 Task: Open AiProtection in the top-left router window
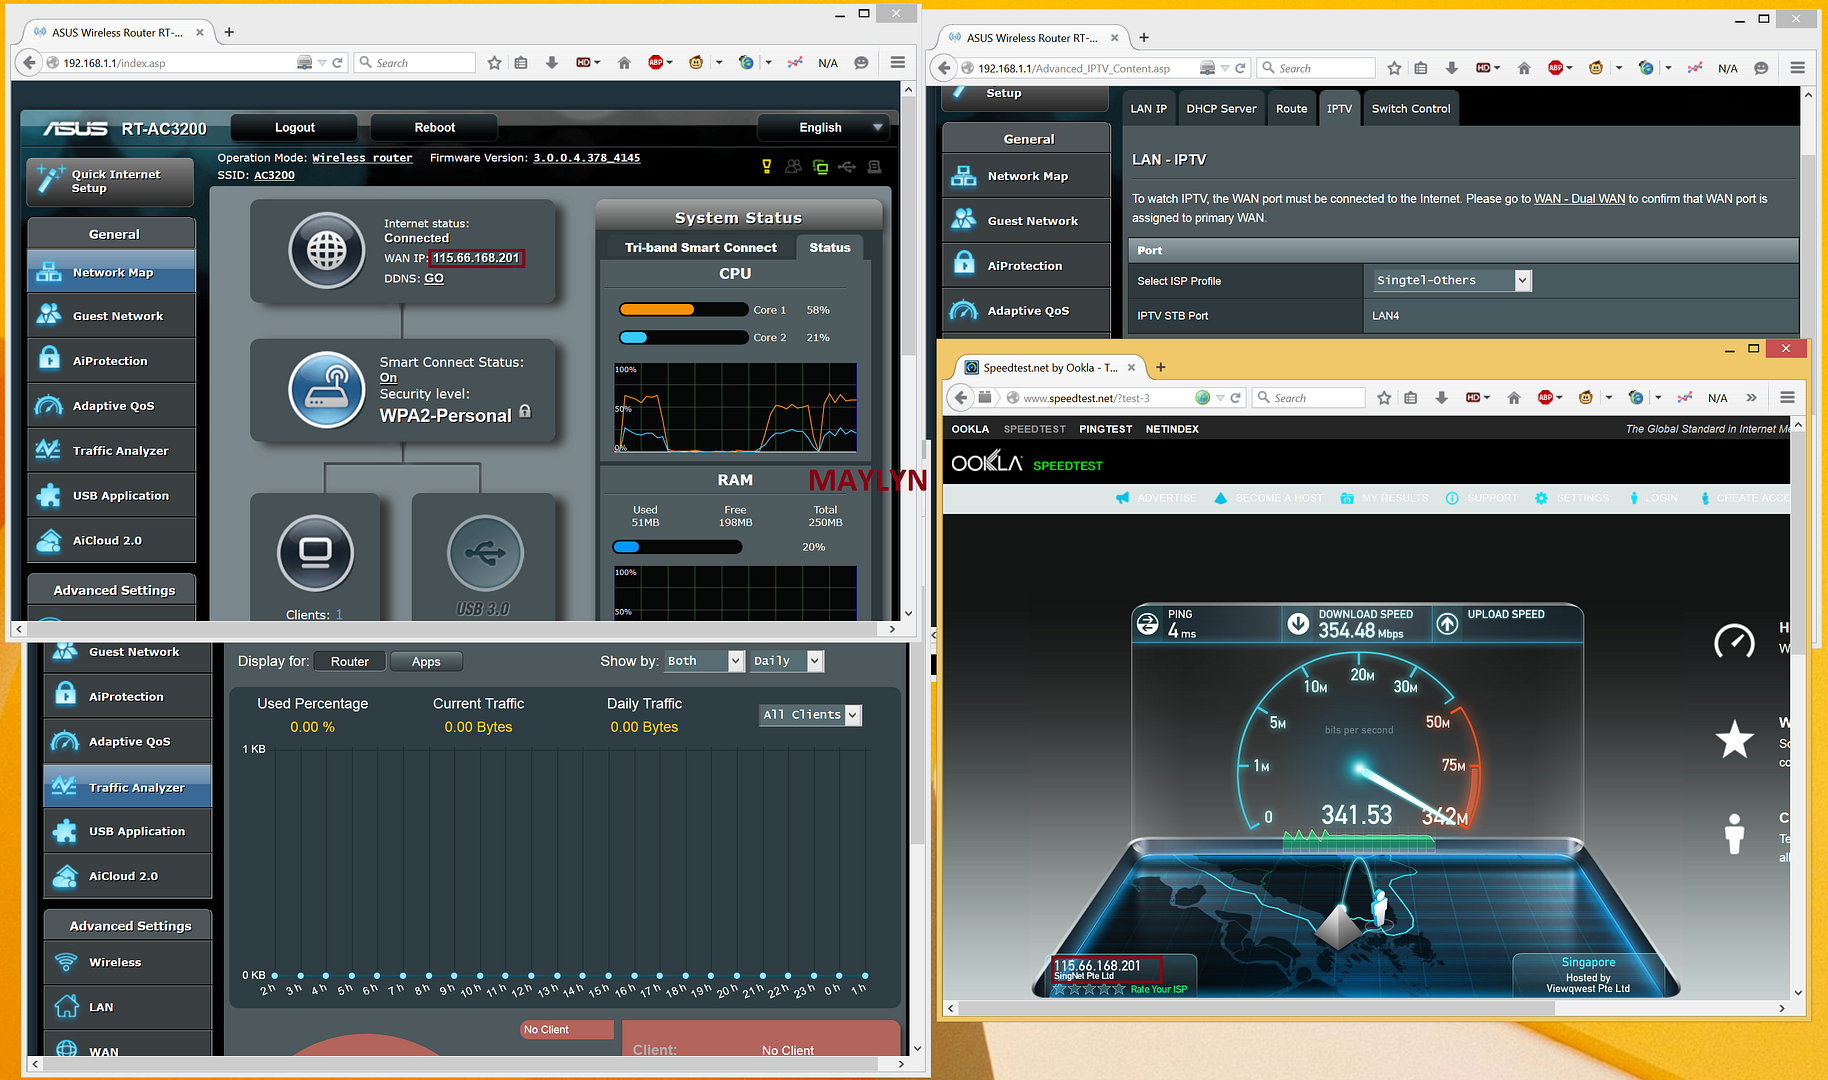point(111,361)
